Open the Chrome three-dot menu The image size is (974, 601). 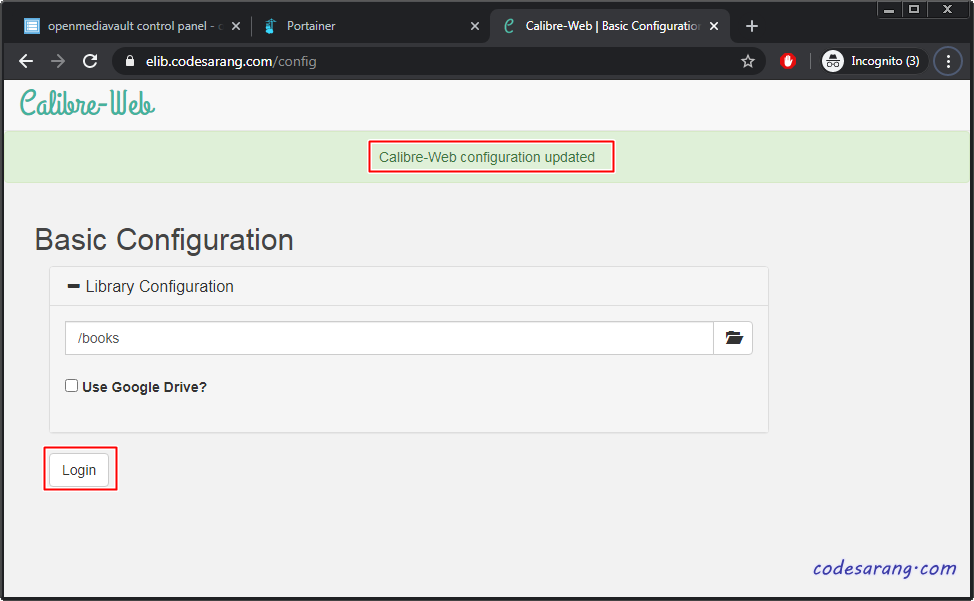click(x=948, y=61)
